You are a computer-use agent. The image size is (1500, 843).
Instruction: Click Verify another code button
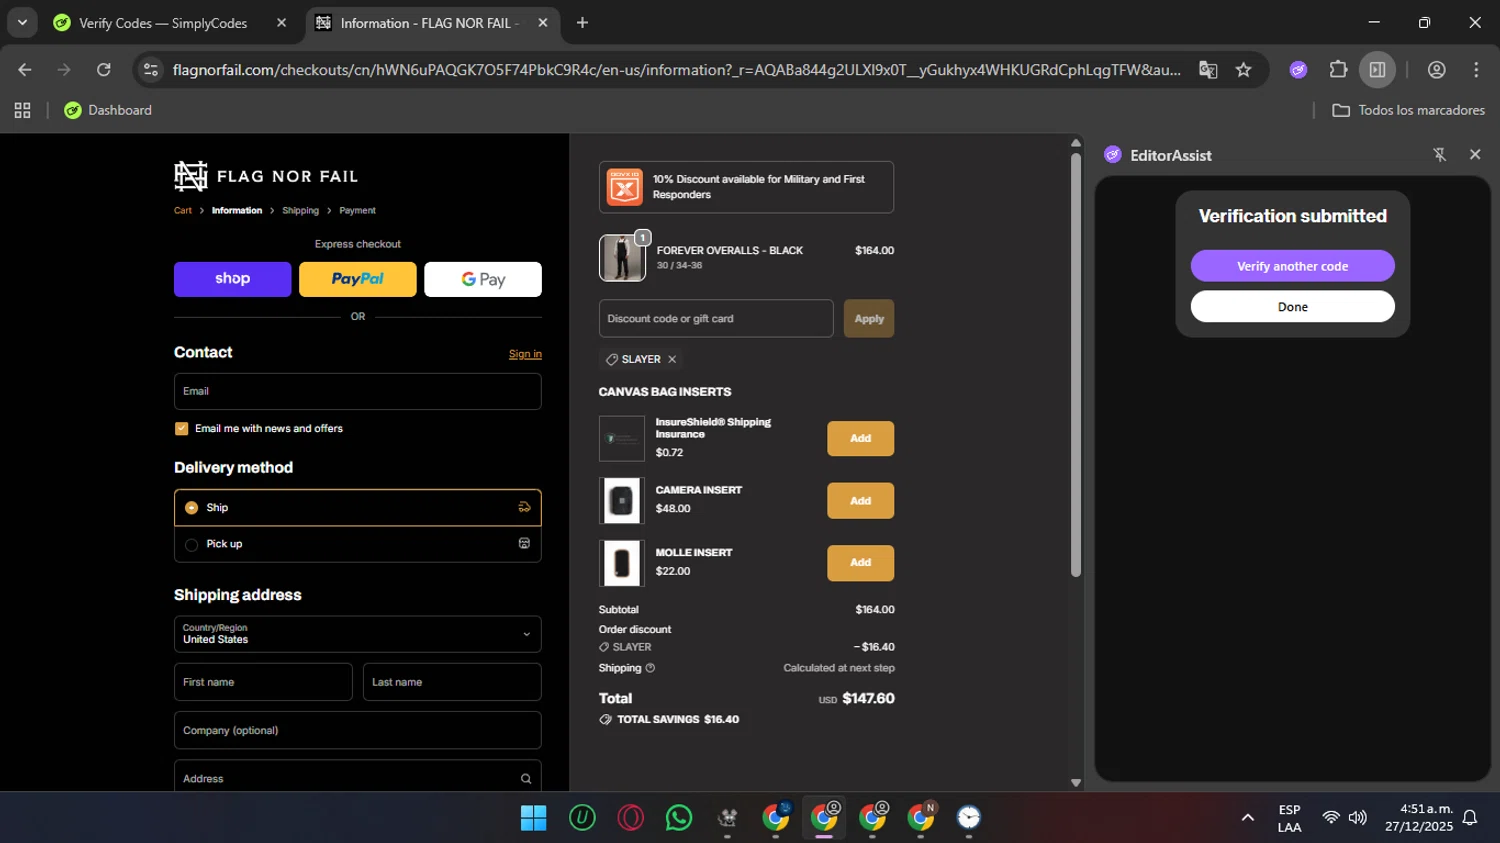click(1292, 266)
